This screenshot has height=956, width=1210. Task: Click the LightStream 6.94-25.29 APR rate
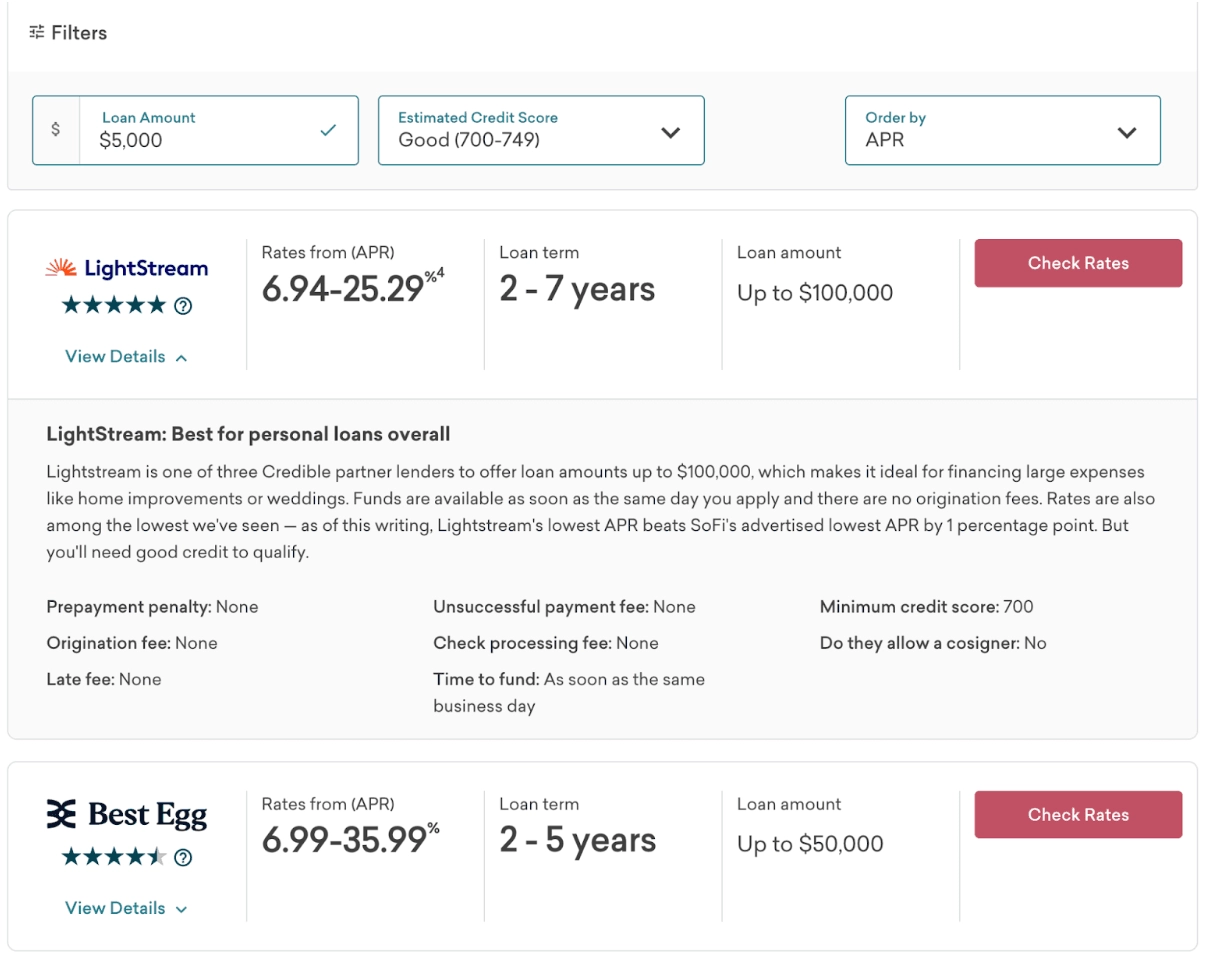coord(343,289)
